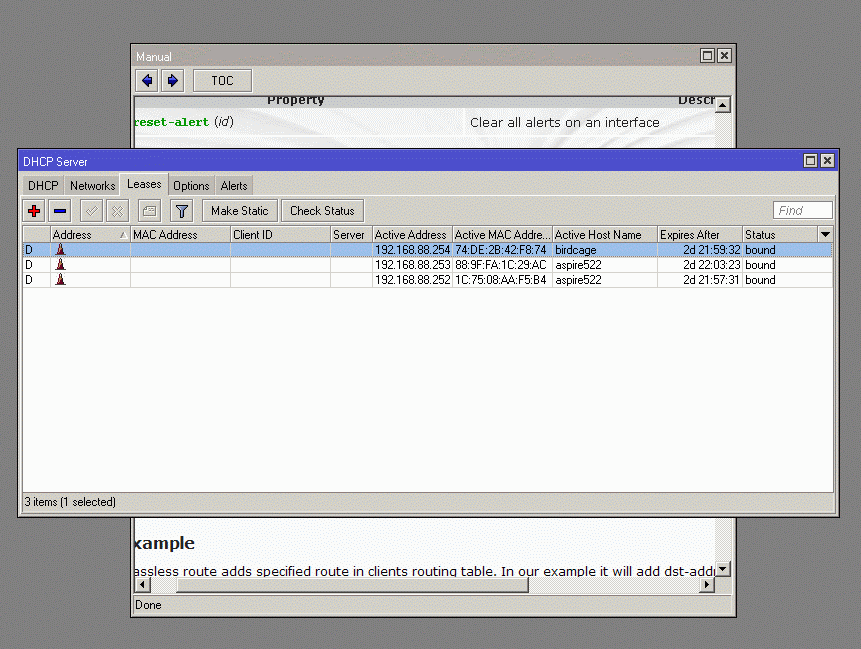Open the columns dropdown arrow in table header
Viewport: 861px width, 649px height.
825,234
